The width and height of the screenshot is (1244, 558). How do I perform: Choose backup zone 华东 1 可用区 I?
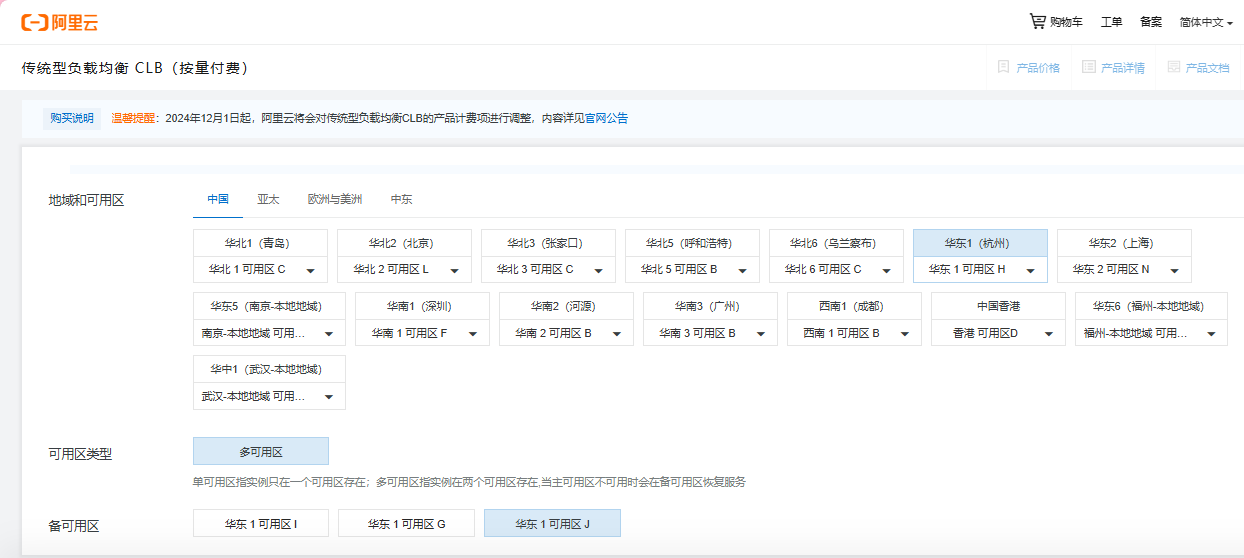coord(261,523)
